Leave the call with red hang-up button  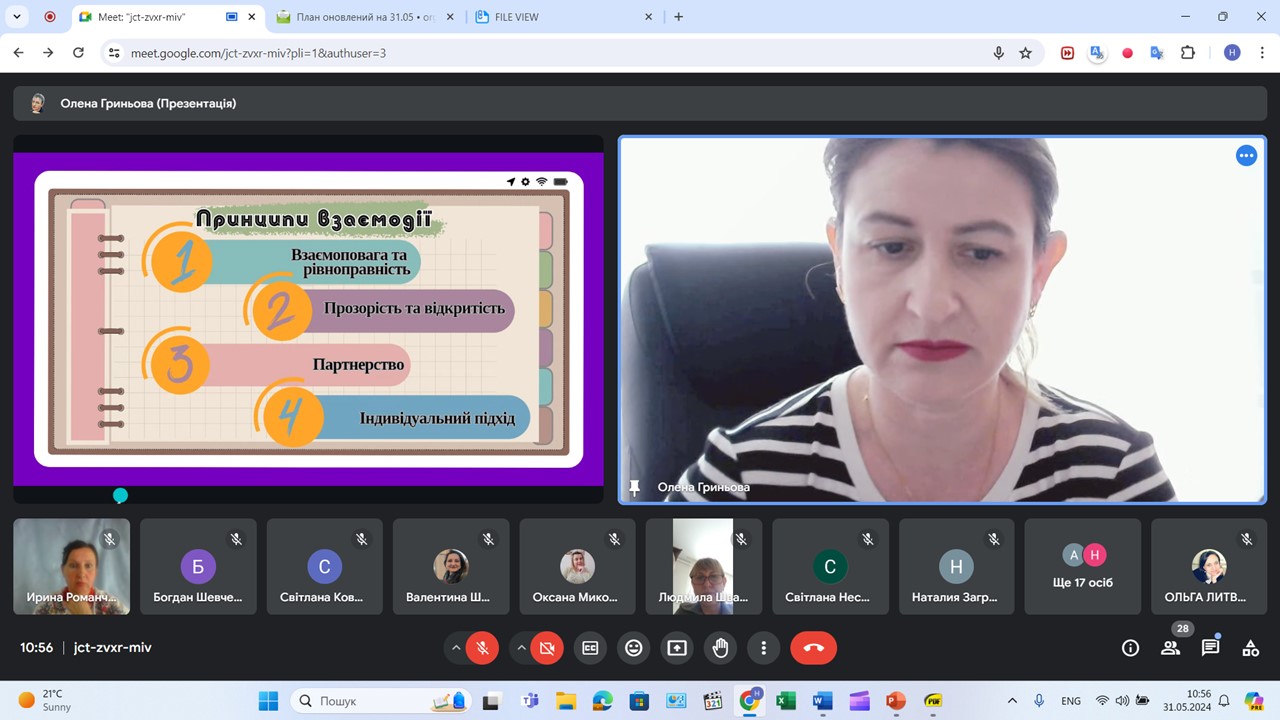coord(813,648)
